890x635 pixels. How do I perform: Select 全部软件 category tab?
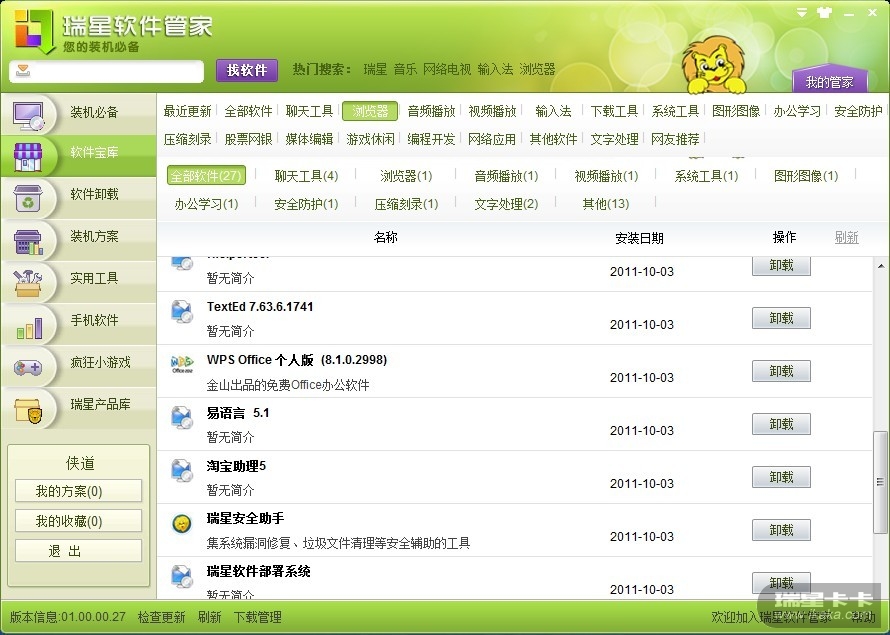pyautogui.click(x=248, y=111)
